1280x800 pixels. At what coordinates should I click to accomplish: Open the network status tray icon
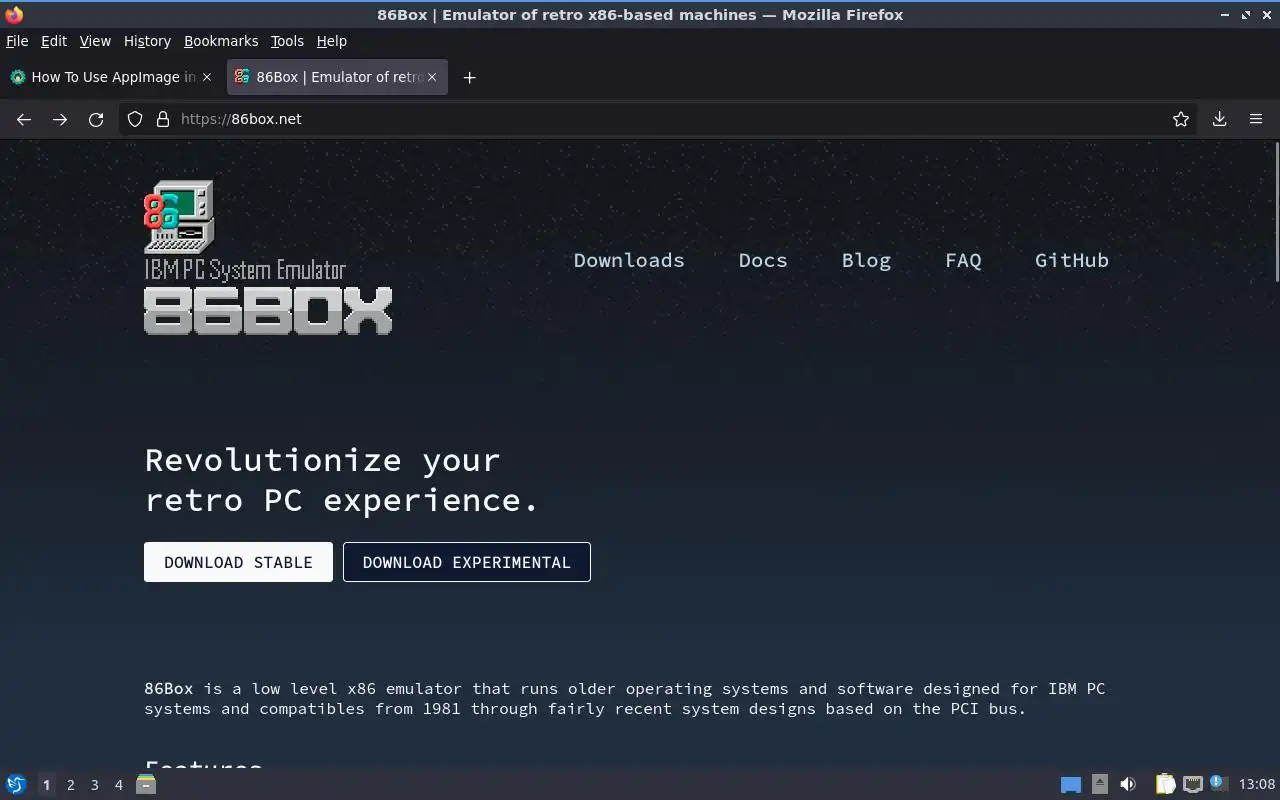pos(1192,784)
